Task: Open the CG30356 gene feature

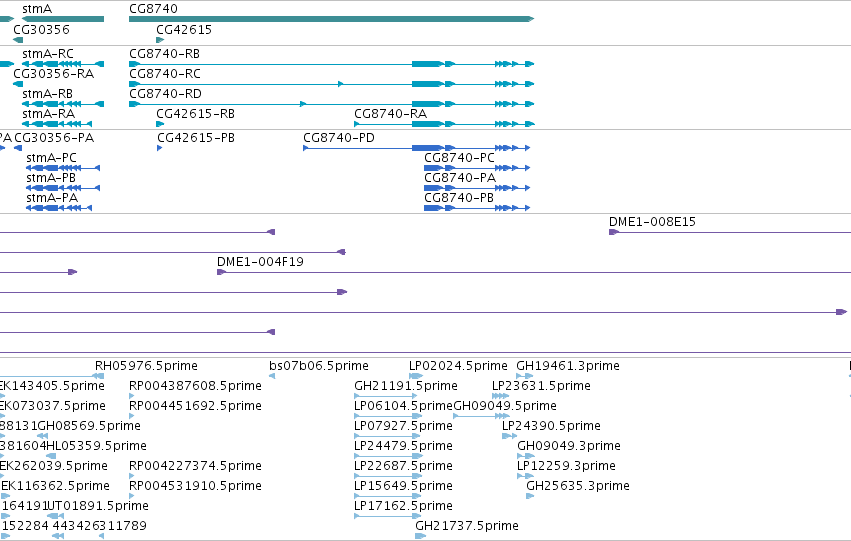Action: click(18, 40)
